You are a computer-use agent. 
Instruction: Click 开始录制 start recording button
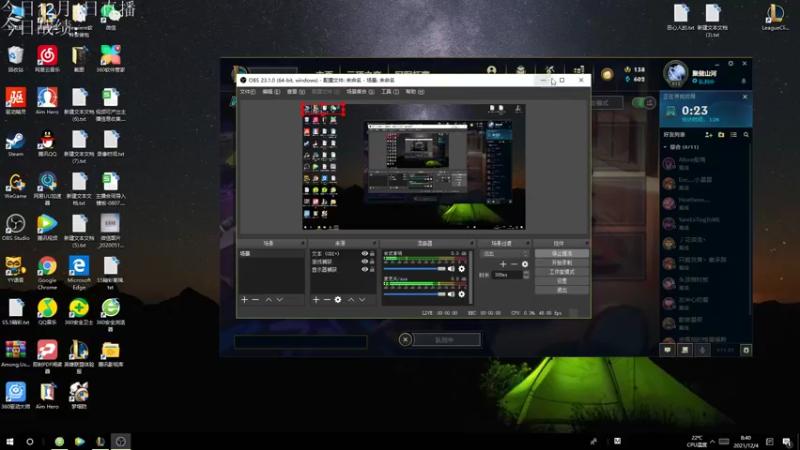[562, 263]
